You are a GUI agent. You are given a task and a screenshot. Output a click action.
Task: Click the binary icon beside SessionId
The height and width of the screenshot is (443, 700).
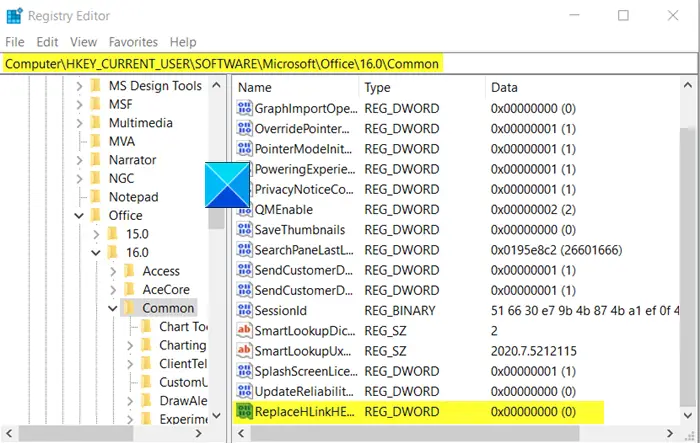click(244, 310)
